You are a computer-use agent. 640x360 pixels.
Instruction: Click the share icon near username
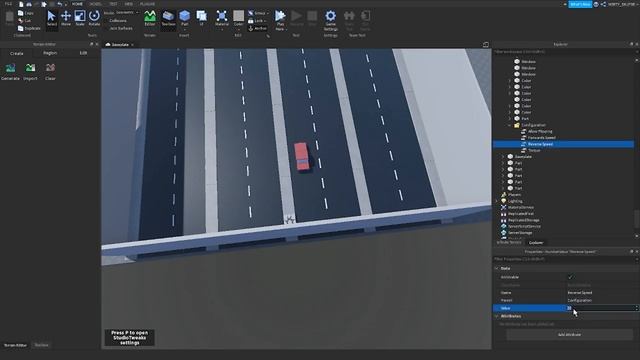(603, 4)
